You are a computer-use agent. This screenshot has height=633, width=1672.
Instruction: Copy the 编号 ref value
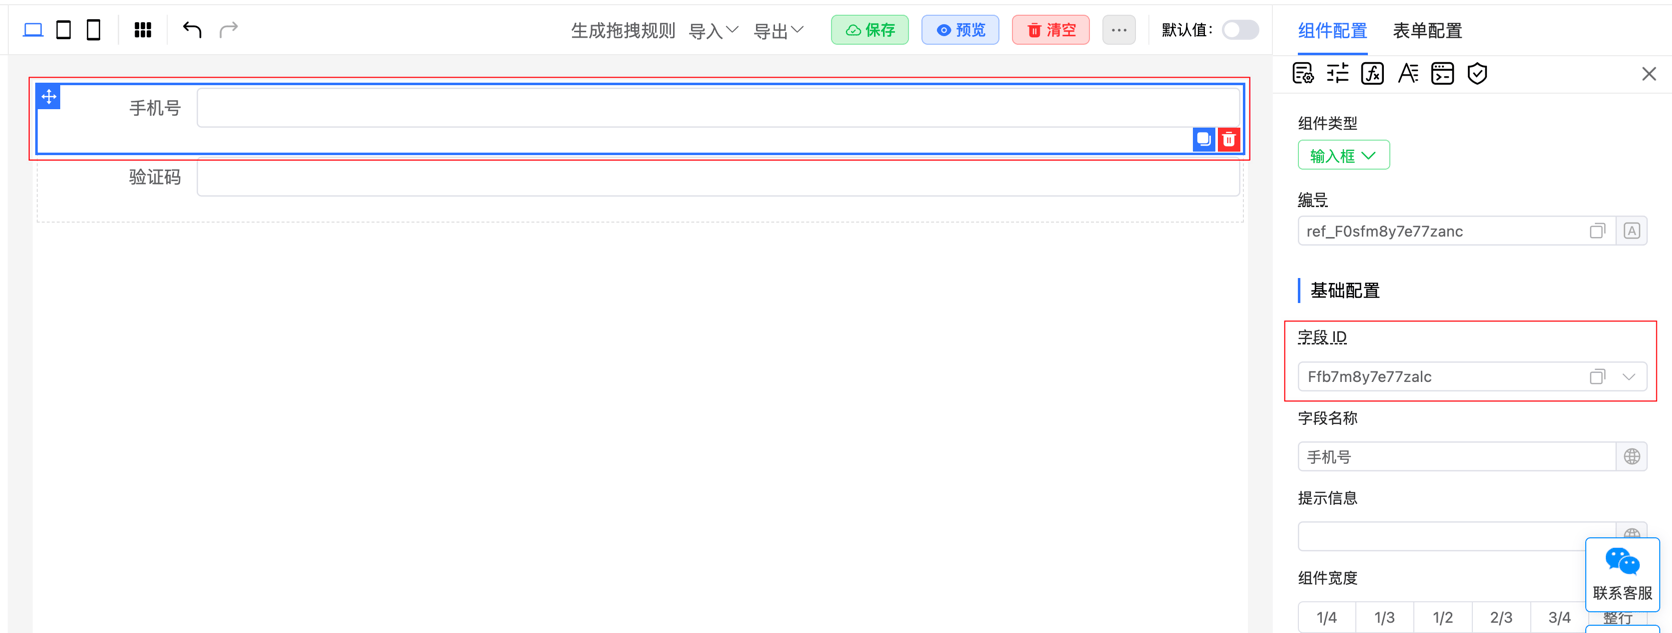[x=1597, y=231]
